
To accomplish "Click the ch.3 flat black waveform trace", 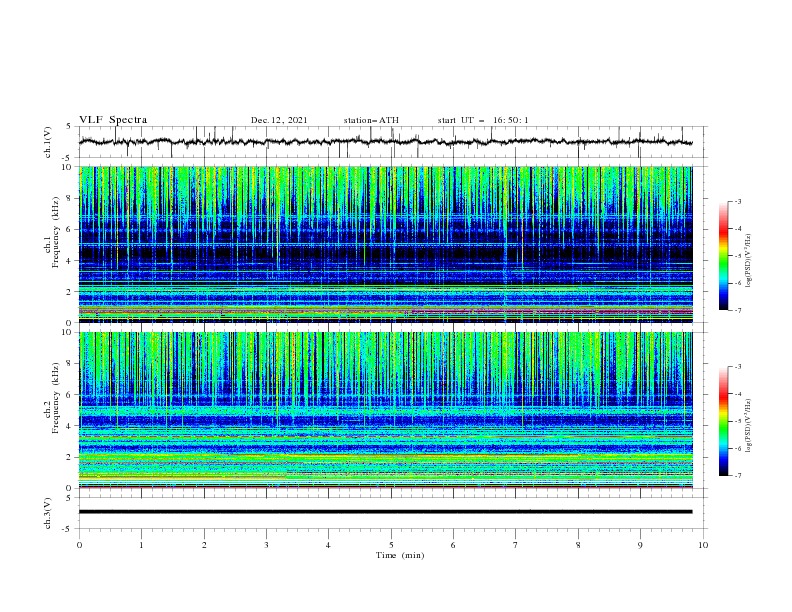I will [385, 512].
